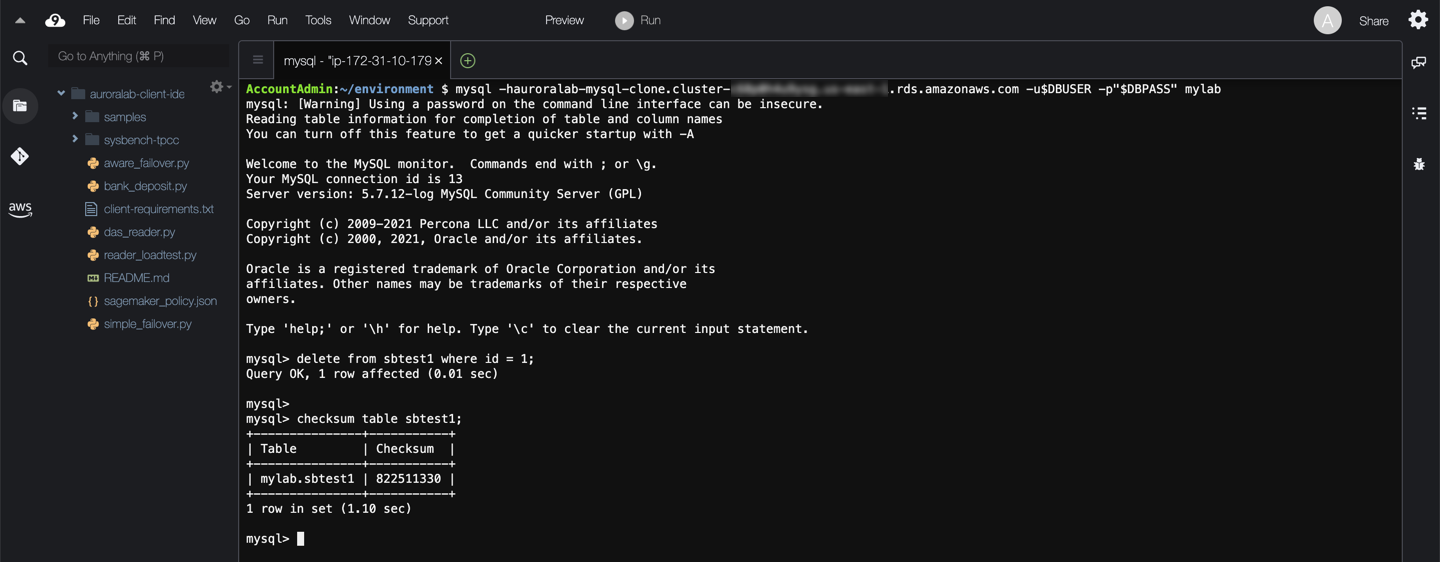Open the Debugger bug icon
This screenshot has height=562, width=1440.
(x=1418, y=164)
